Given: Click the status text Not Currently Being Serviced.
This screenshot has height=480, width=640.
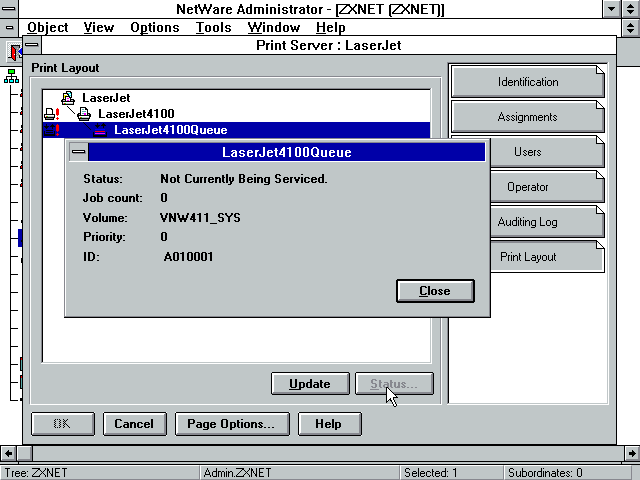Looking at the screenshot, I should pyautogui.click(x=244, y=179).
